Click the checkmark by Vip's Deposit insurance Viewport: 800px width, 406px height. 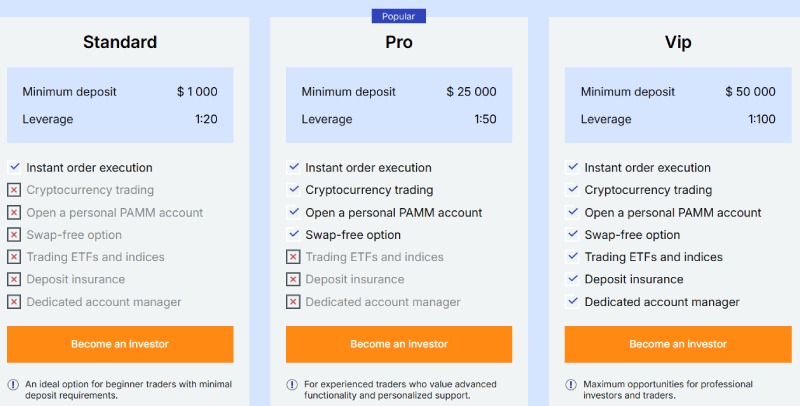[x=572, y=279]
